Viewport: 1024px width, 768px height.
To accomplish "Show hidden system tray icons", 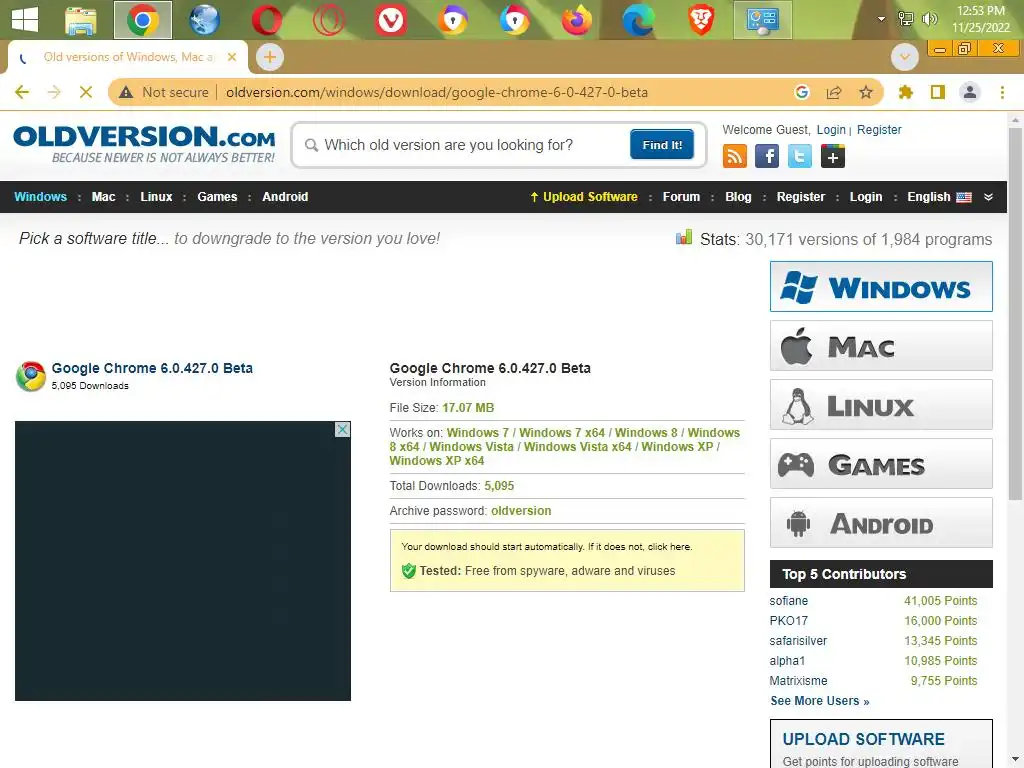I will pos(881,19).
